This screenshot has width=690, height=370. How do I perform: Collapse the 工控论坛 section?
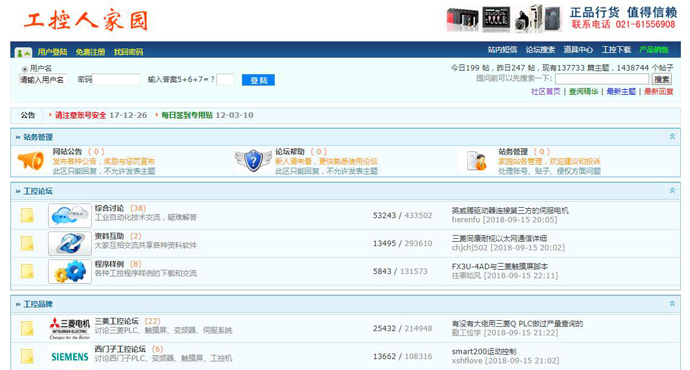(672, 191)
